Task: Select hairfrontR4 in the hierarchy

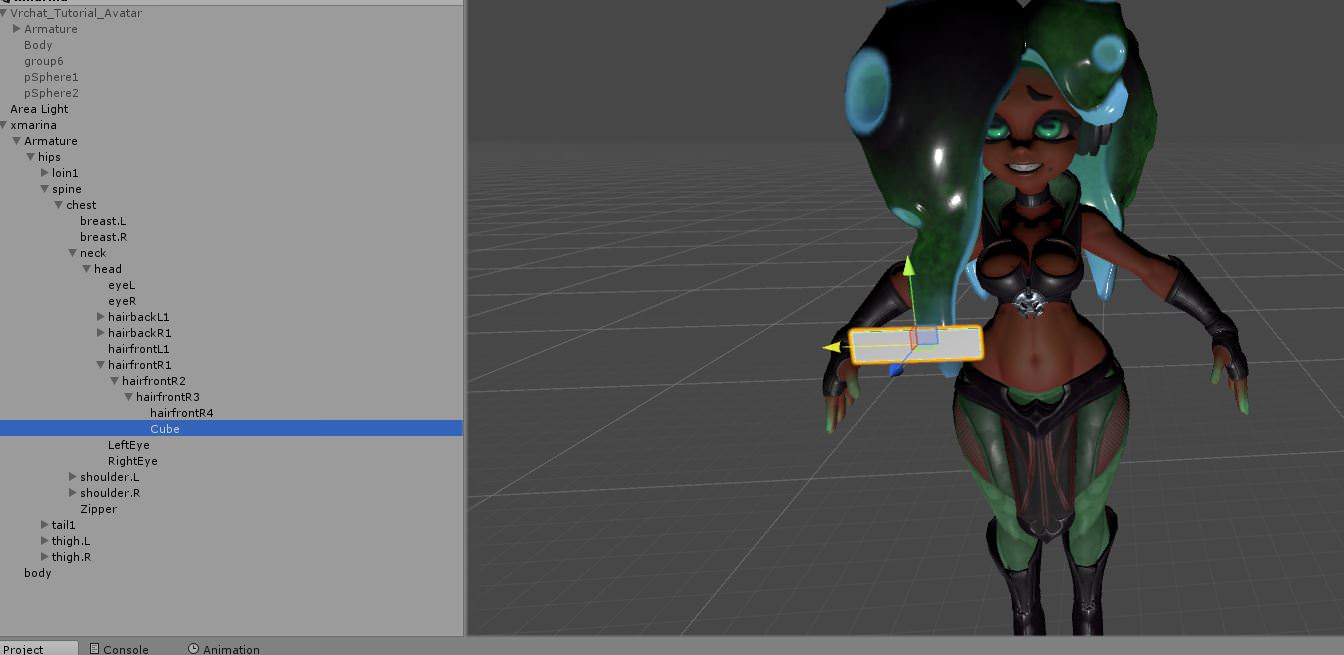Action: 181,413
